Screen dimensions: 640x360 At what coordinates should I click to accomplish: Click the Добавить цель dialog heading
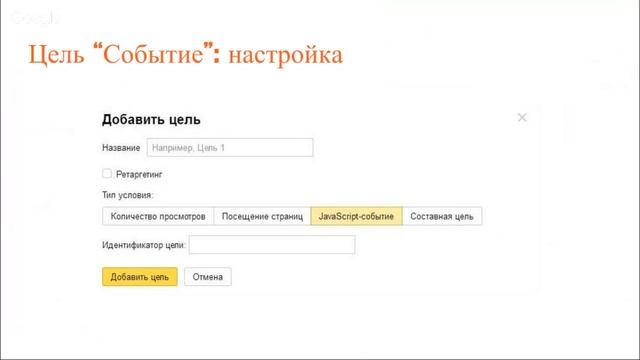(x=151, y=120)
